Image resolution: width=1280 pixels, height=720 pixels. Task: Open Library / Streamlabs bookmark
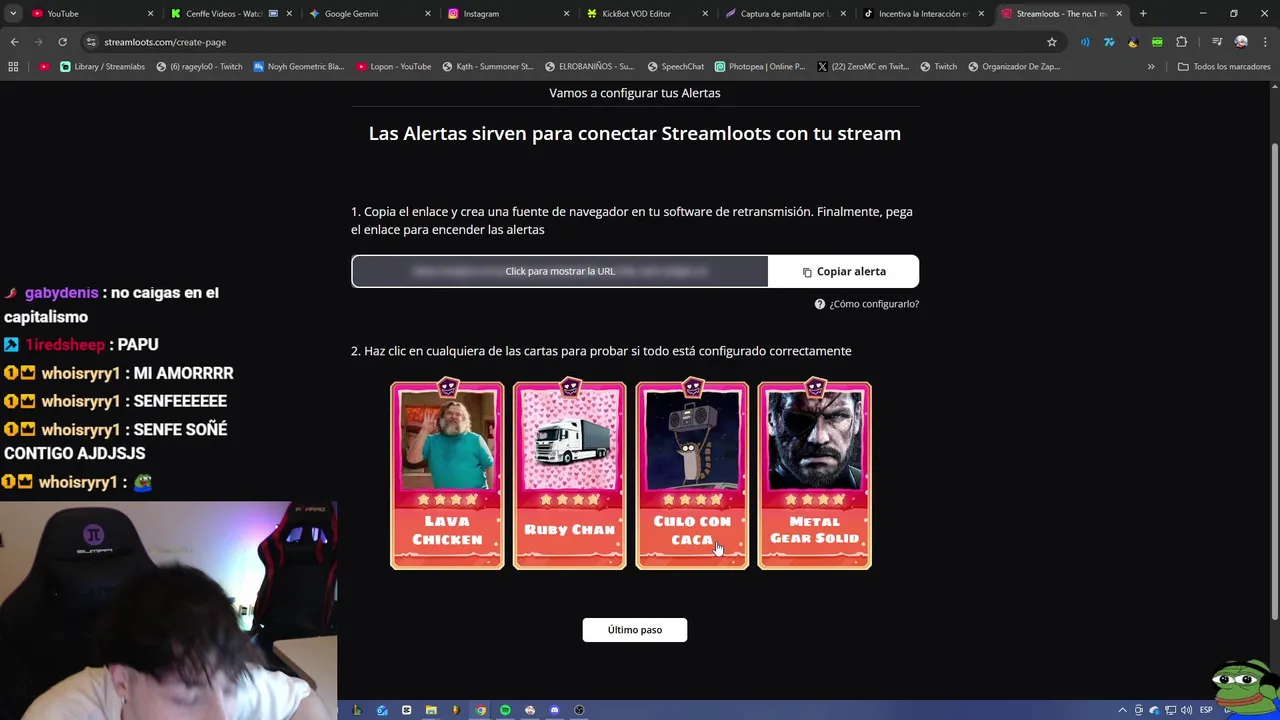coord(102,67)
